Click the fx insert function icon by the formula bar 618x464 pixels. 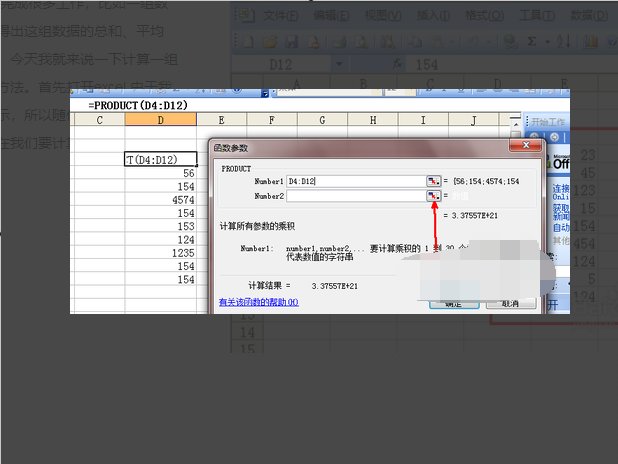[x=397, y=64]
